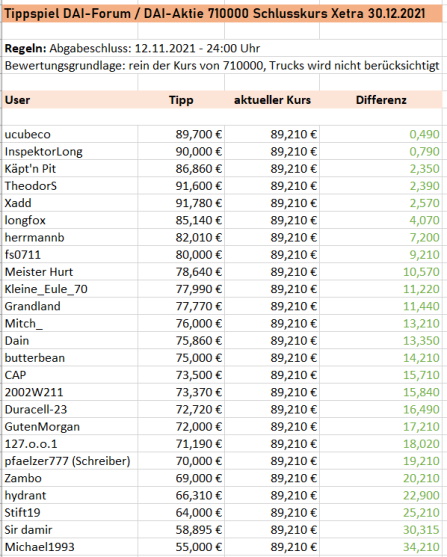This screenshot has height=557, width=447.
Task: Select InspektorLong's tip of 90,000 €
Action: [199, 152]
